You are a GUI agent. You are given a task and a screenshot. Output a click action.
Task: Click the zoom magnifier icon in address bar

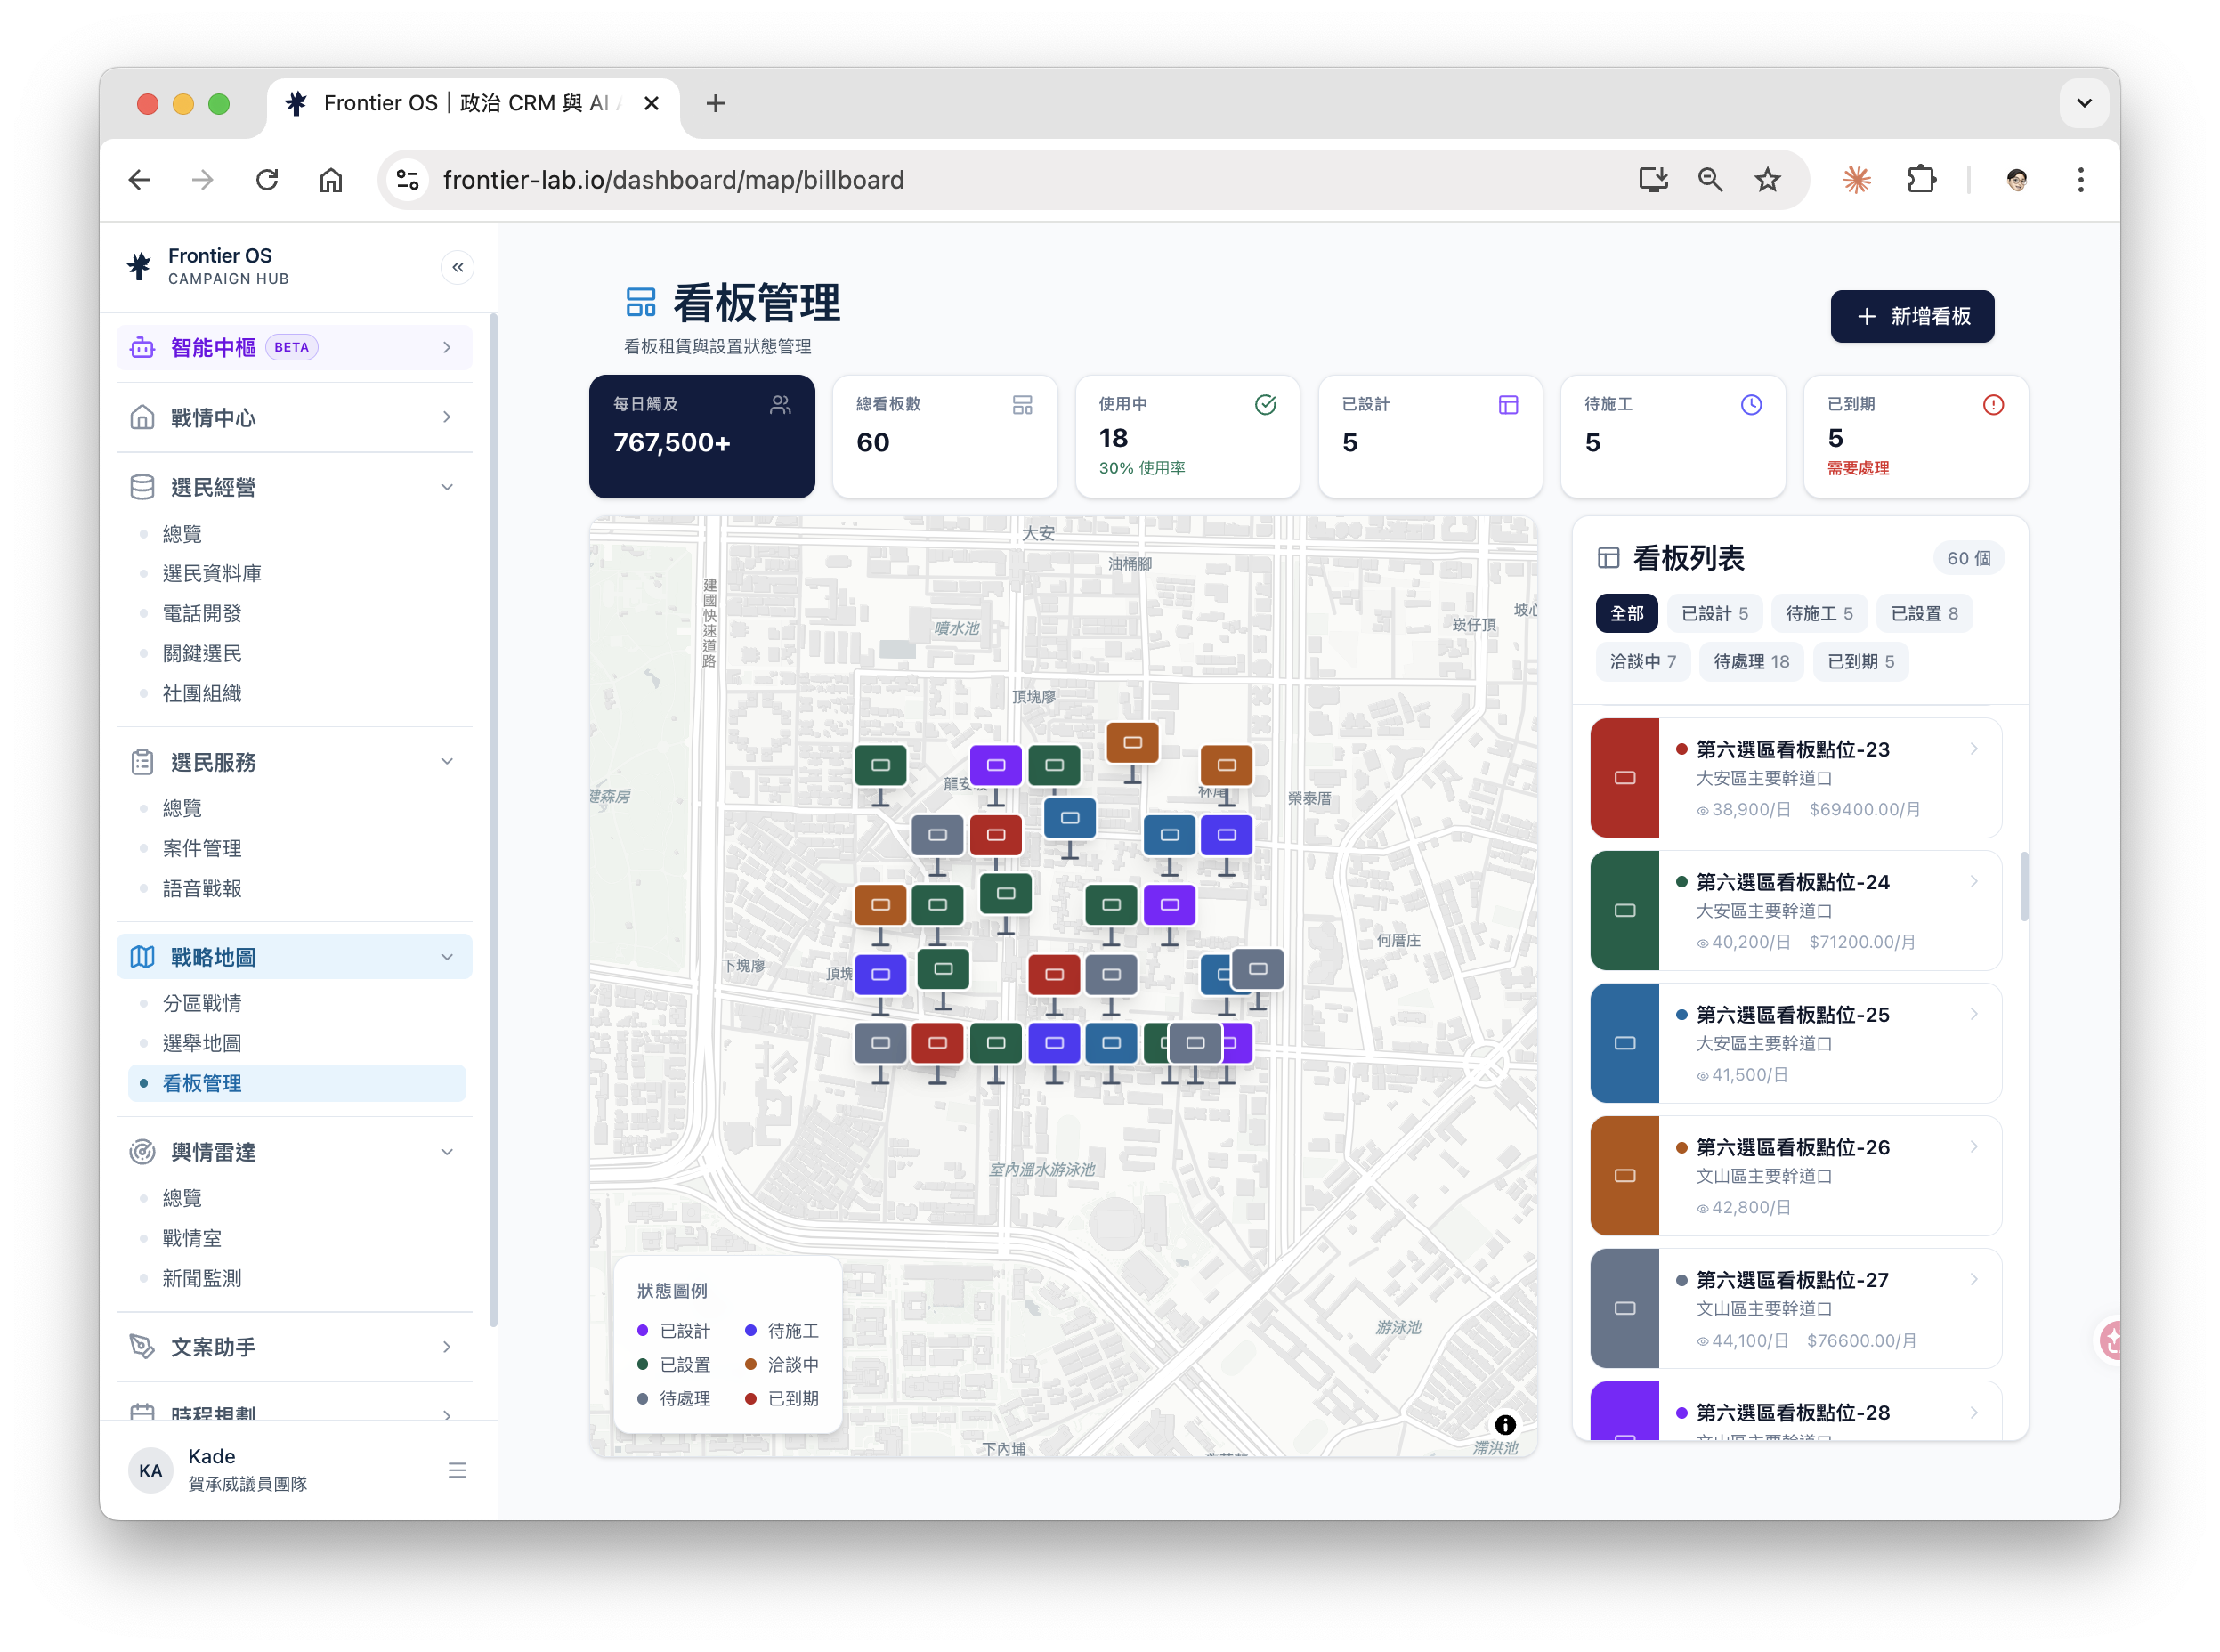tap(1710, 180)
